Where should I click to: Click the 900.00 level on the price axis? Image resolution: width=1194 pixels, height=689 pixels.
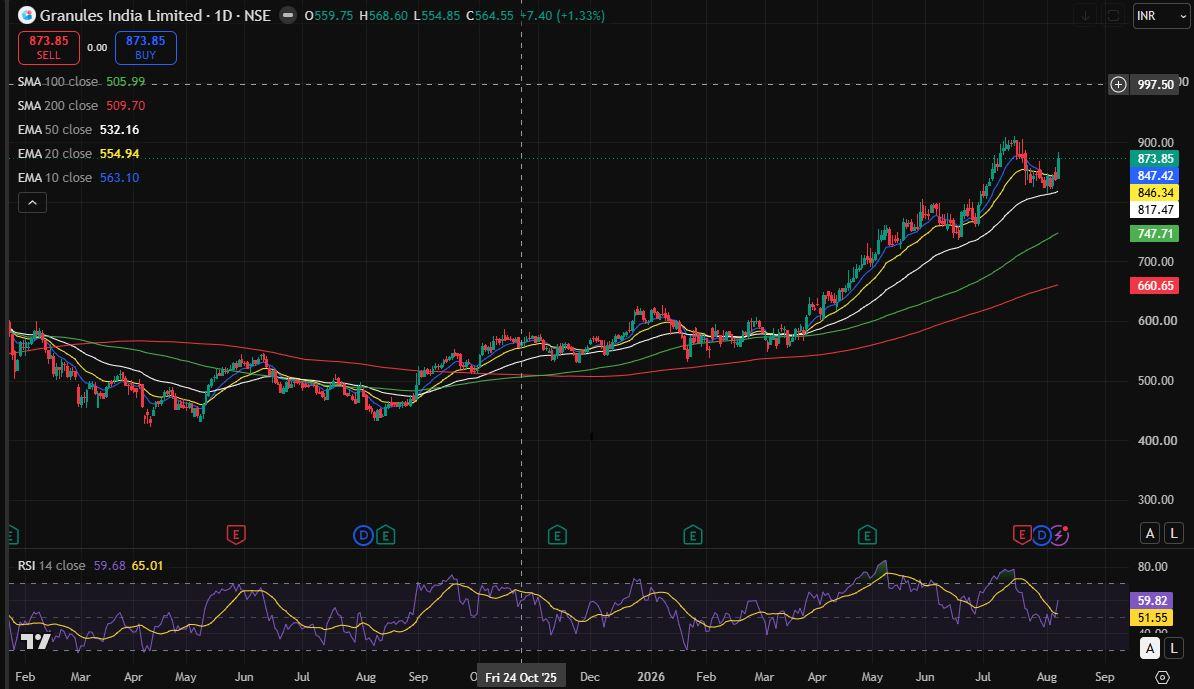pyautogui.click(x=1155, y=142)
